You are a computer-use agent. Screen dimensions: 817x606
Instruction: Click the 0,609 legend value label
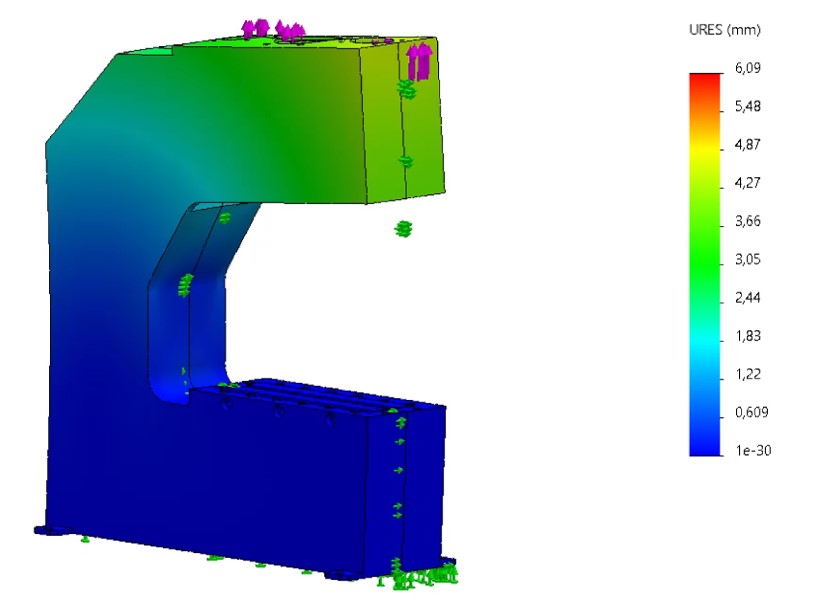[x=751, y=412]
